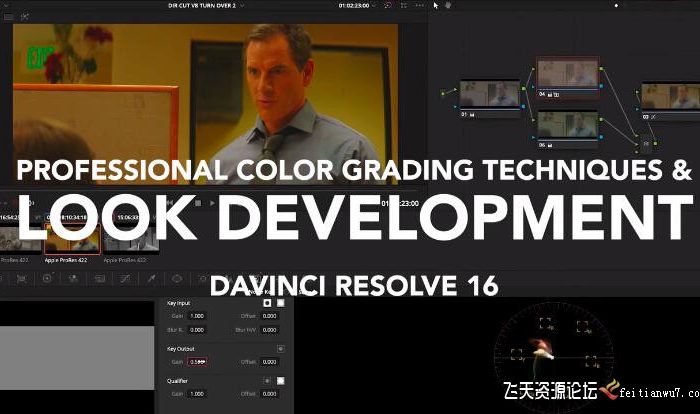Image resolution: width=700 pixels, height=414 pixels.
Task: Toggle the Key Output invert icon
Action: (x=280, y=349)
